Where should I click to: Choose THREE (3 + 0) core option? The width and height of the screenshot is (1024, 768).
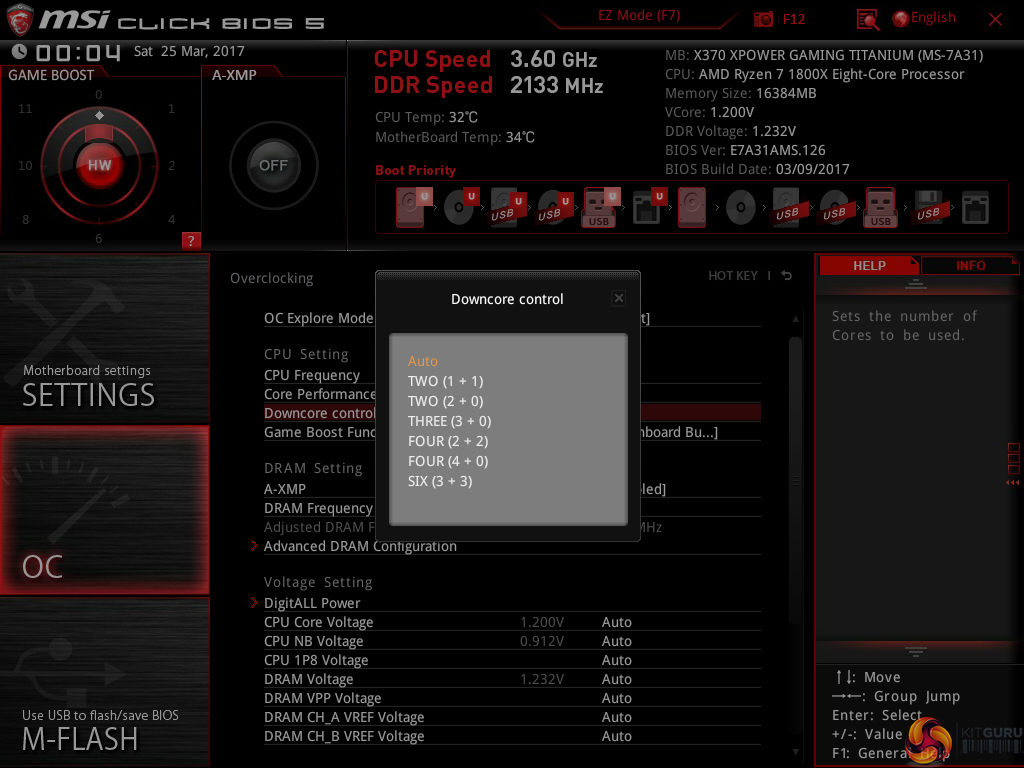click(x=449, y=421)
